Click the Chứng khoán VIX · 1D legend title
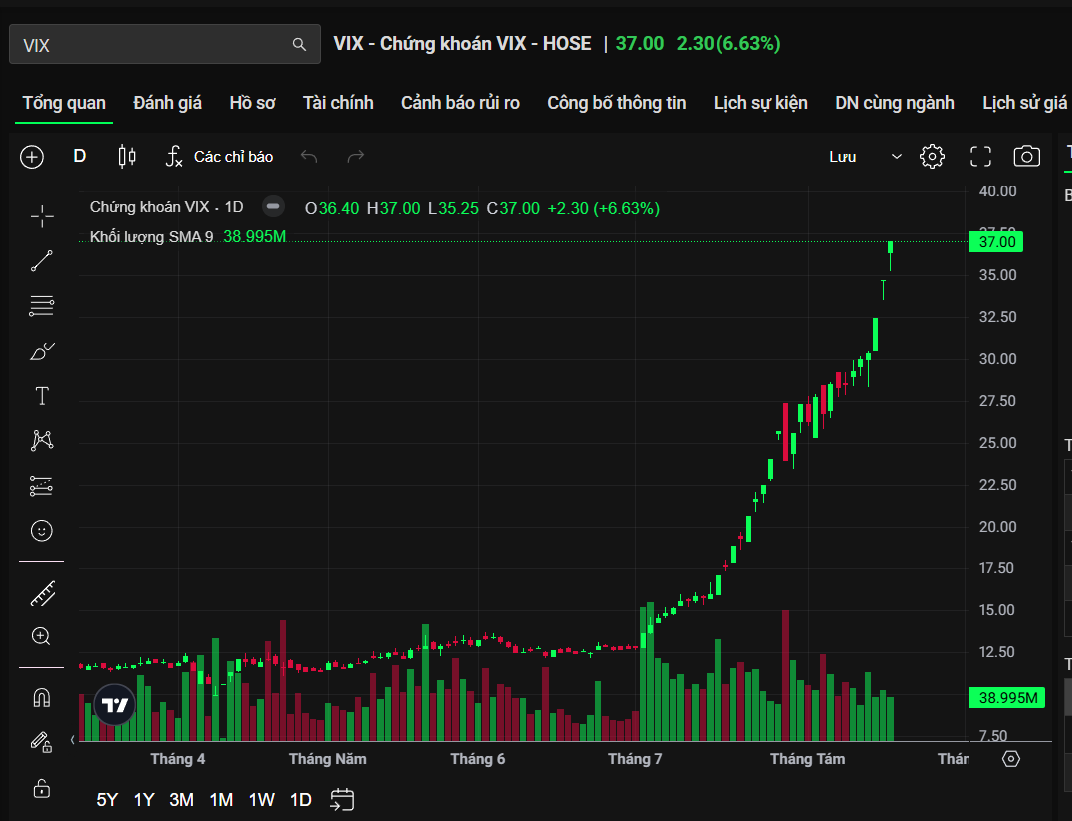The image size is (1072, 821). tap(167, 207)
